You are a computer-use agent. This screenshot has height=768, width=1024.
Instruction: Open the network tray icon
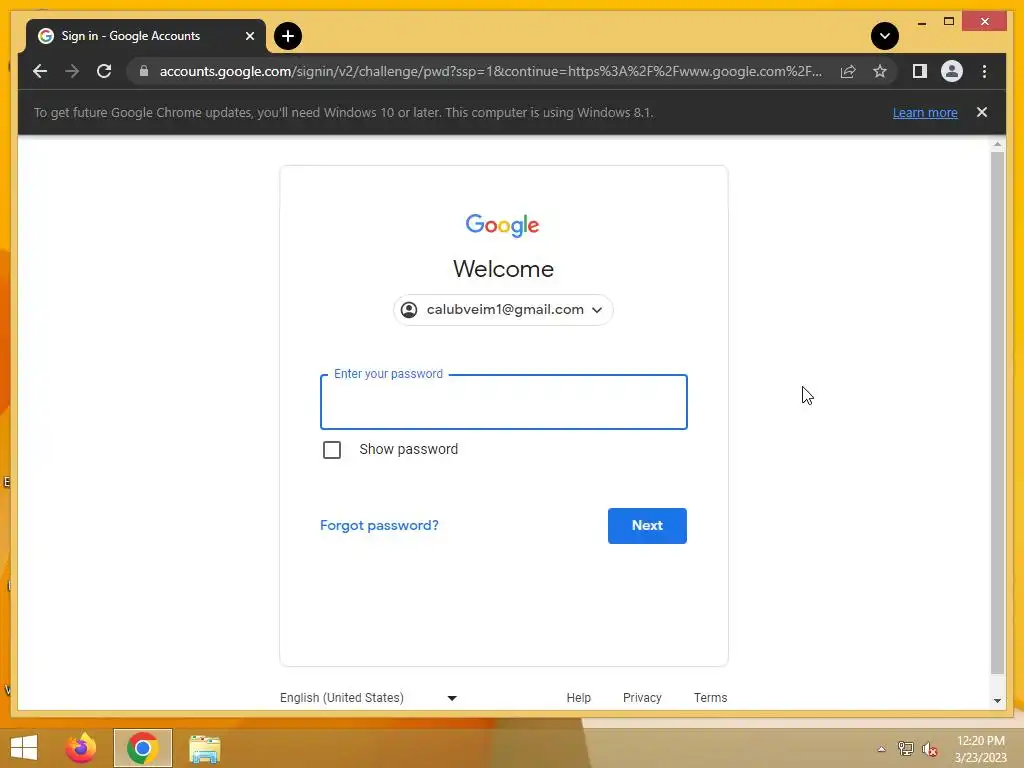905,749
